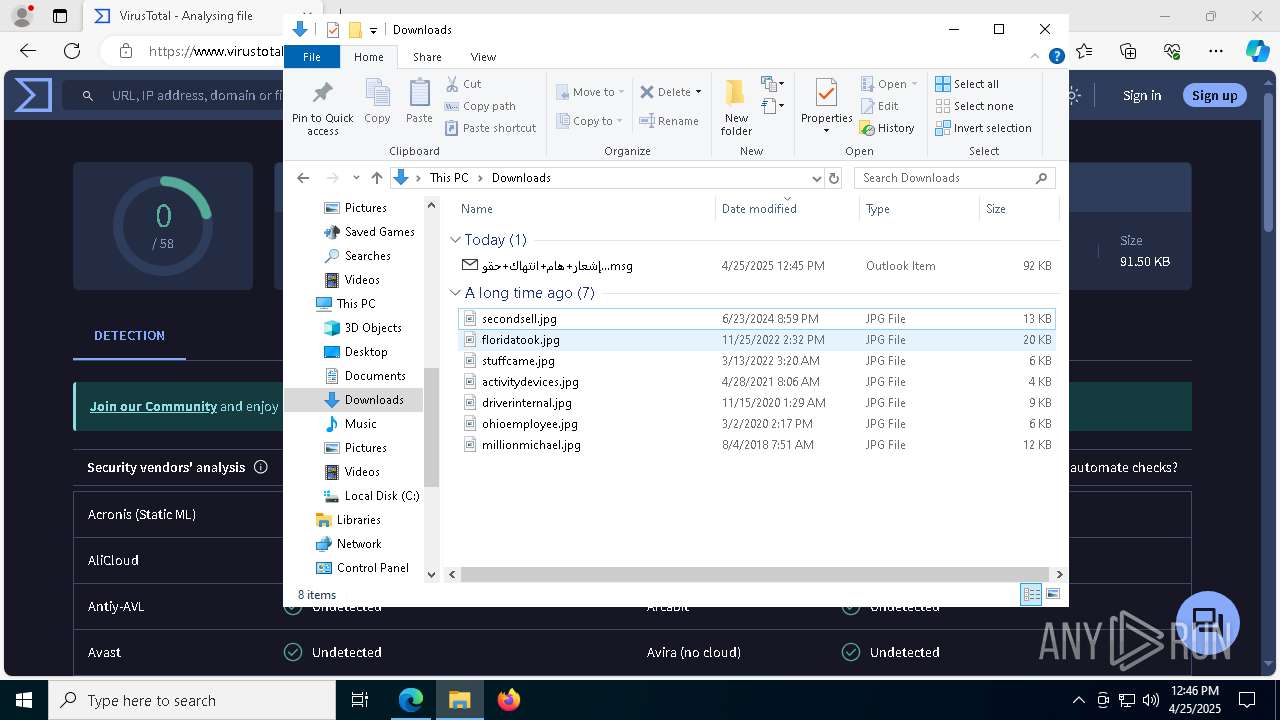Collapse the A long time ago group
Screen dimensions: 1280x720
(x=455, y=293)
